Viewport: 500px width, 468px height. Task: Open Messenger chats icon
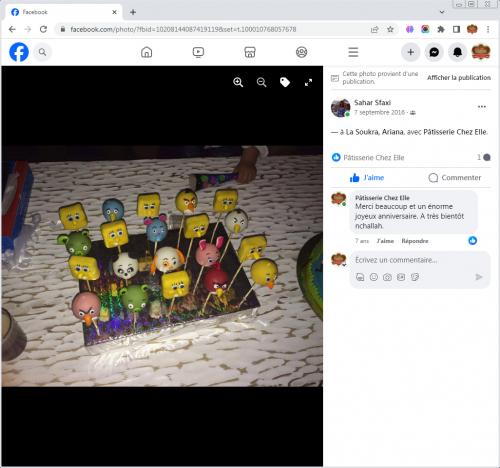434,52
